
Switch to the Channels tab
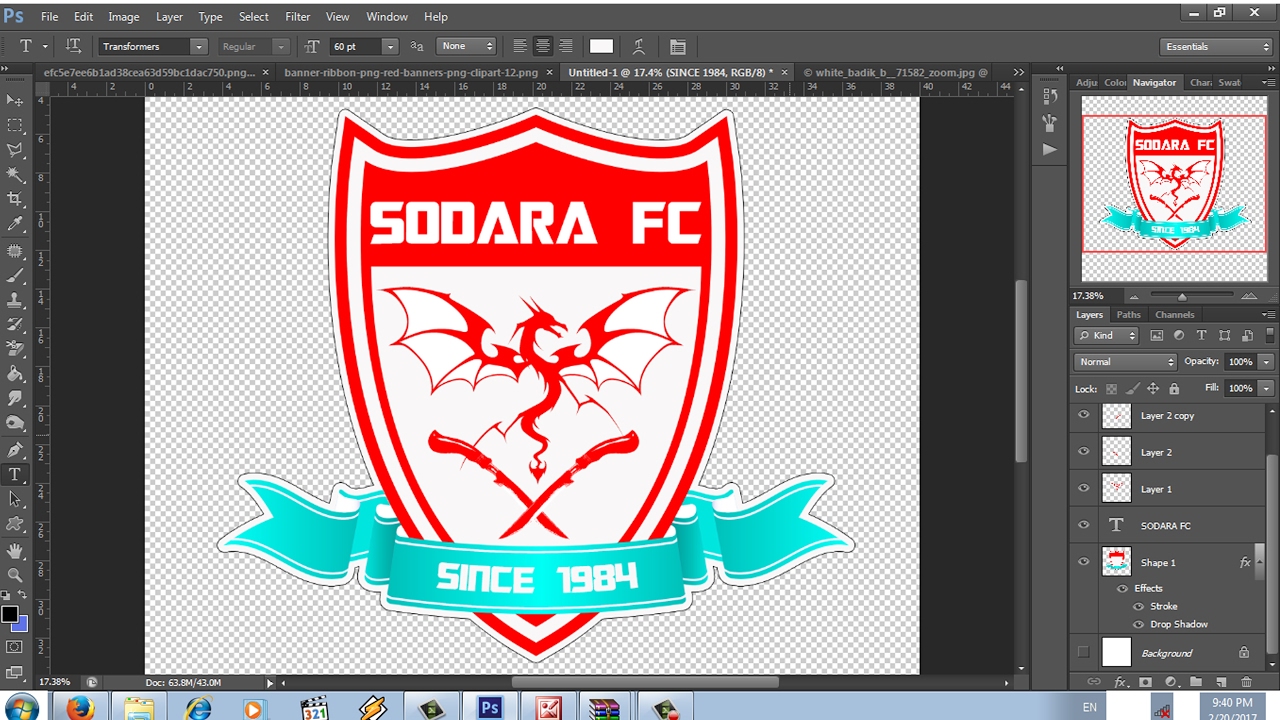pyautogui.click(x=1174, y=314)
